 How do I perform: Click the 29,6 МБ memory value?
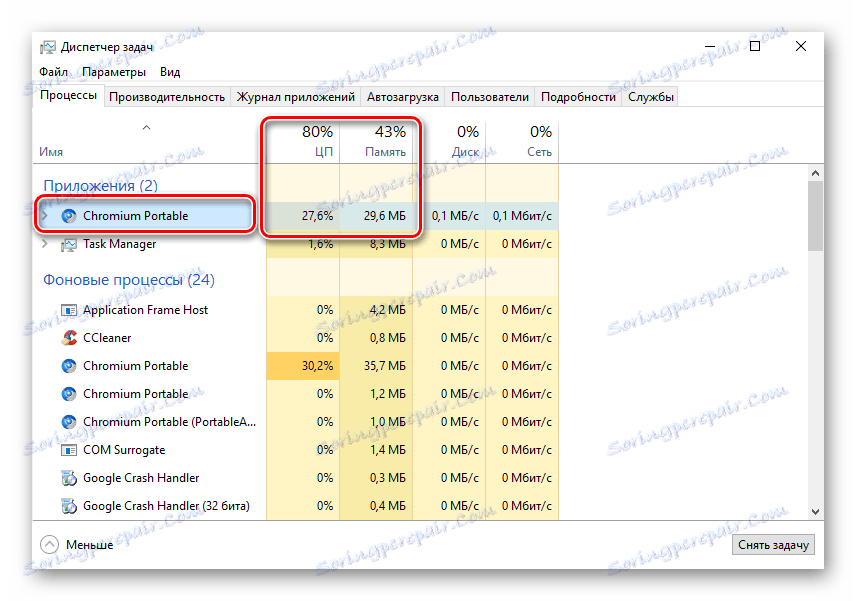tap(384, 216)
